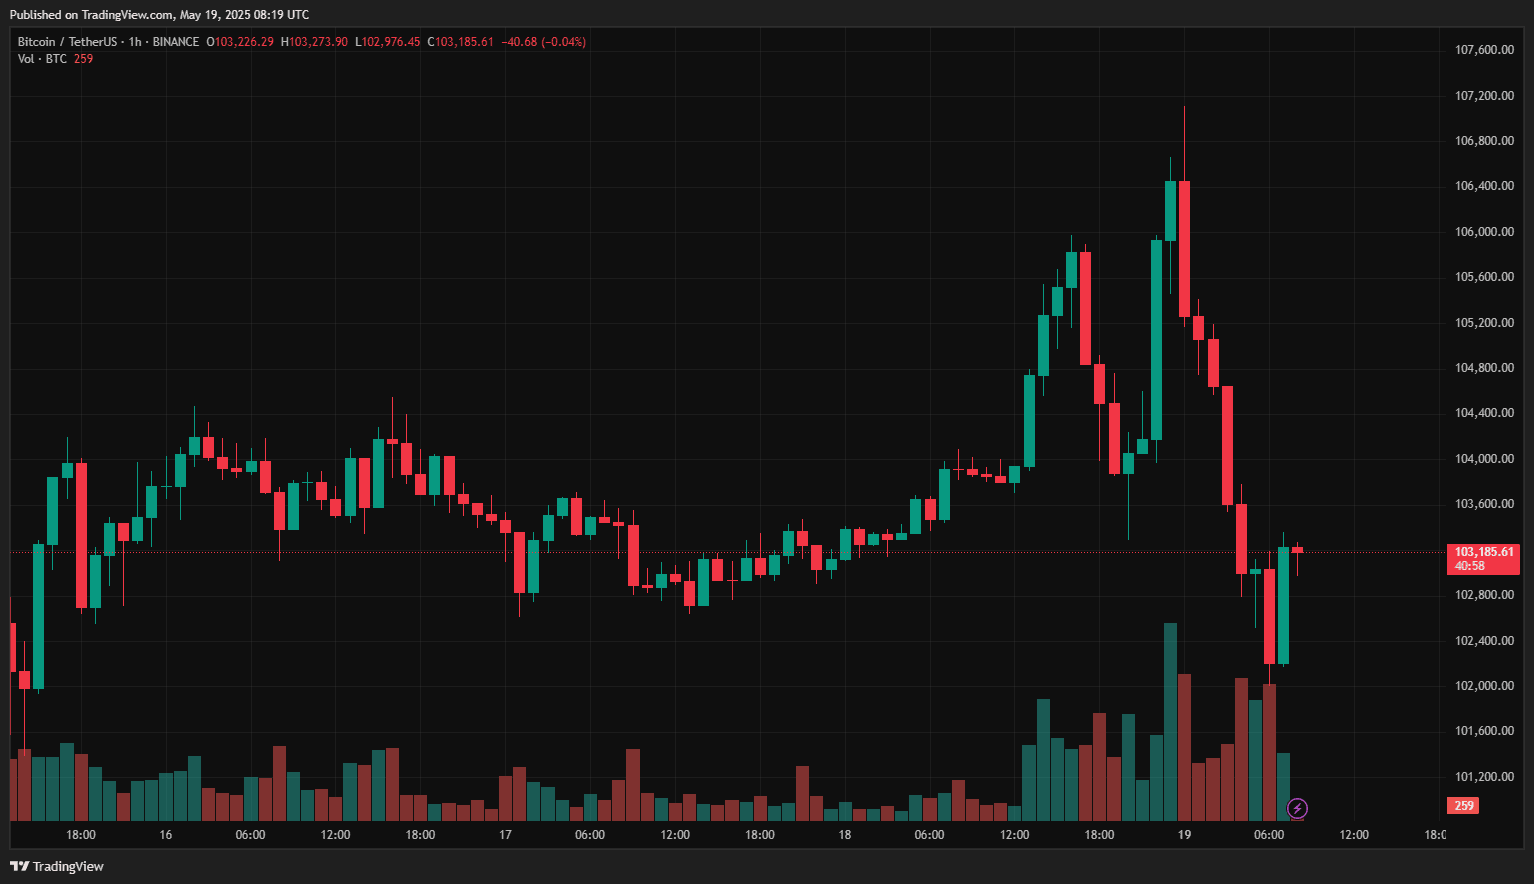Click the 106,400.00 price axis label

click(x=1484, y=186)
